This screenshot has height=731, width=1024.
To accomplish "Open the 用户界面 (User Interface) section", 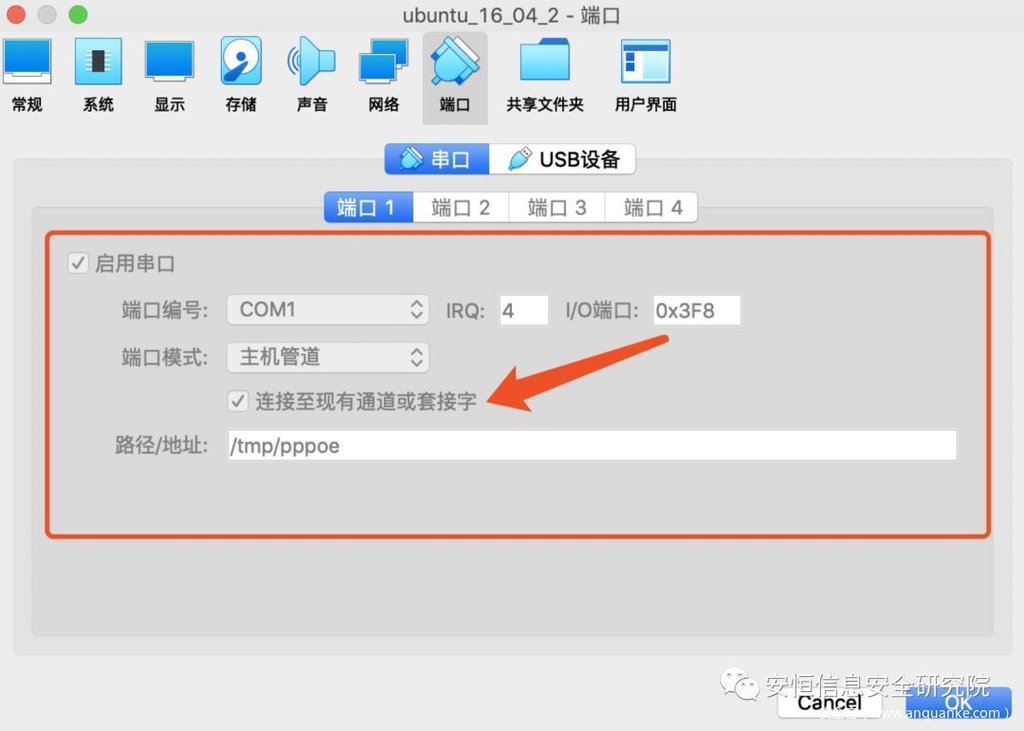I will click(x=645, y=75).
